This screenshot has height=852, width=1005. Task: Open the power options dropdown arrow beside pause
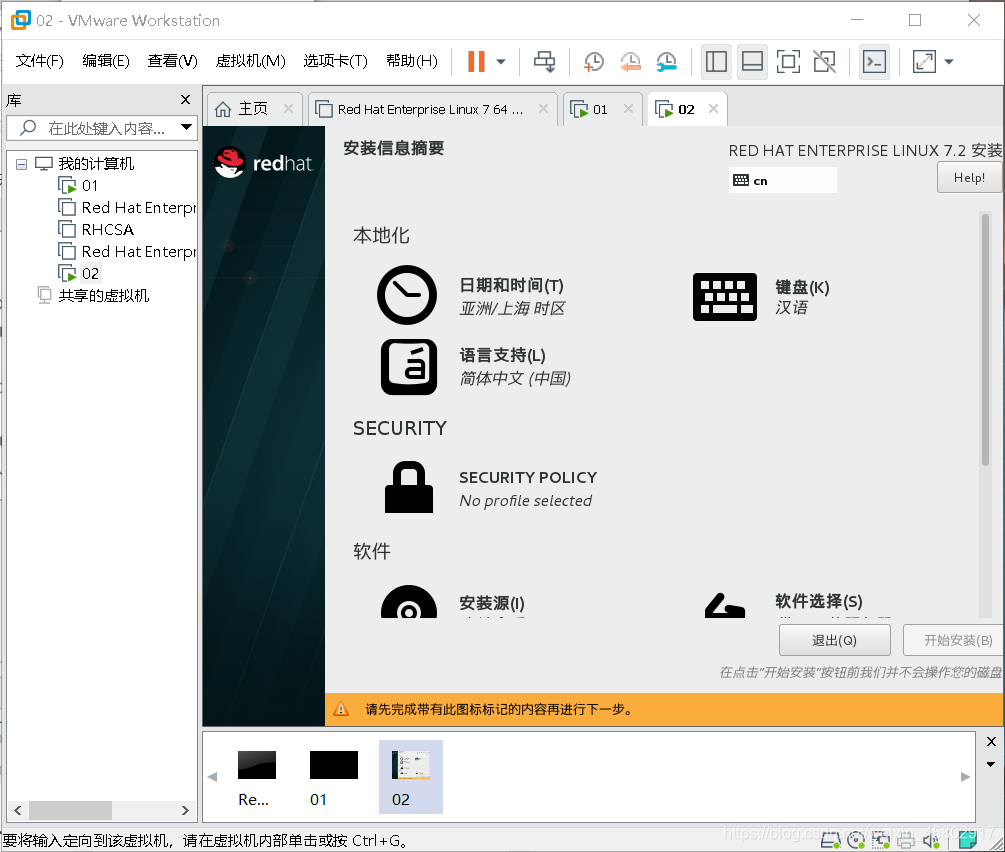(501, 62)
